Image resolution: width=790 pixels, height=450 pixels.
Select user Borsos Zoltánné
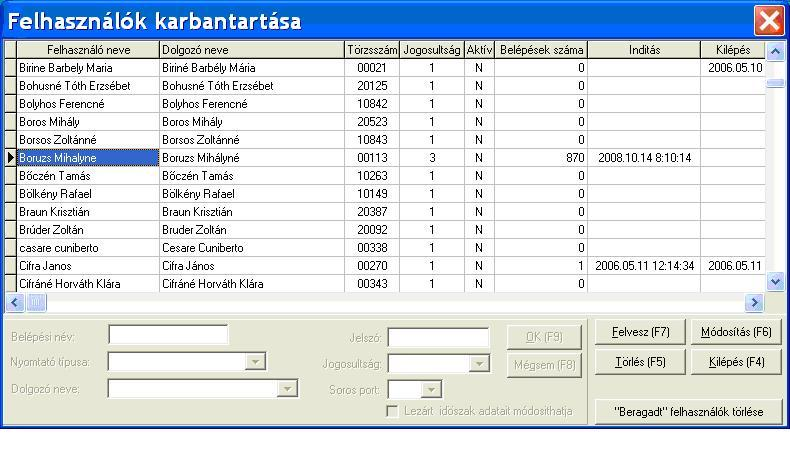coord(88,140)
